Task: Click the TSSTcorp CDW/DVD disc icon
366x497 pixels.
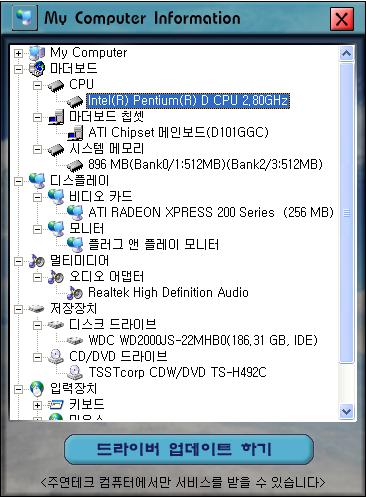Action: click(x=75, y=373)
